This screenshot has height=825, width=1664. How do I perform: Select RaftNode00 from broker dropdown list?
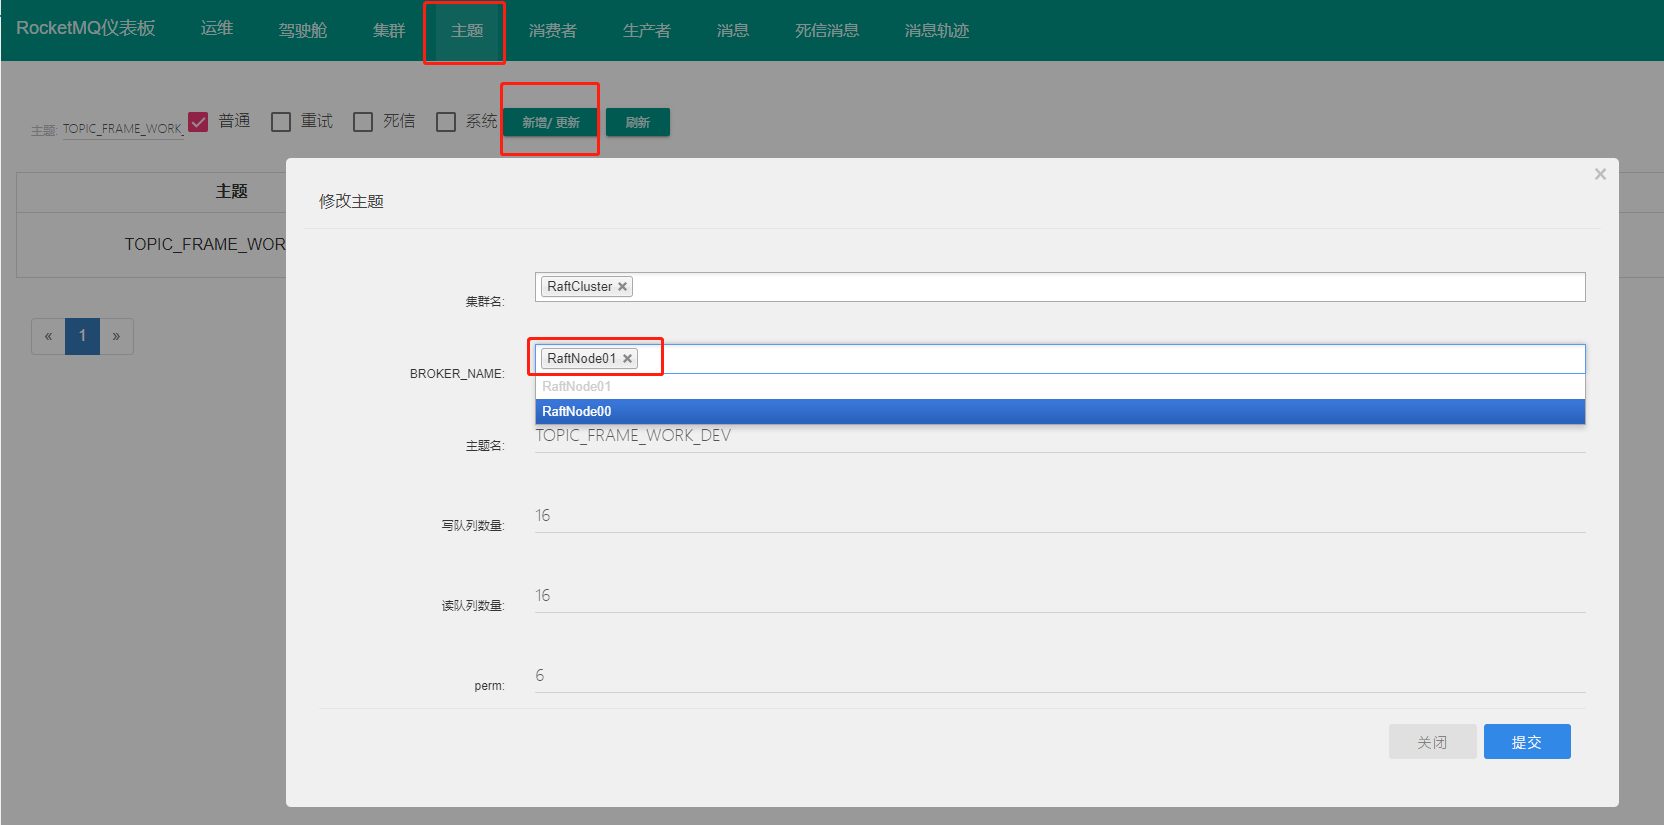point(1060,411)
